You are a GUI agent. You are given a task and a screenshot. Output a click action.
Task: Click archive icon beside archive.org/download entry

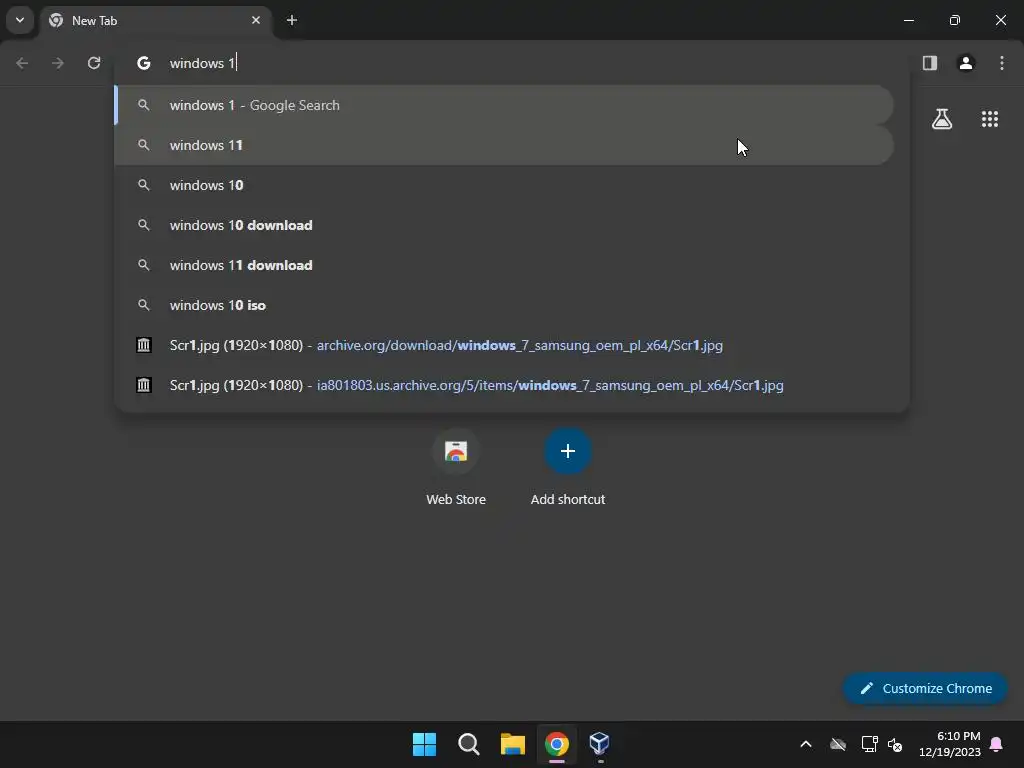[144, 345]
